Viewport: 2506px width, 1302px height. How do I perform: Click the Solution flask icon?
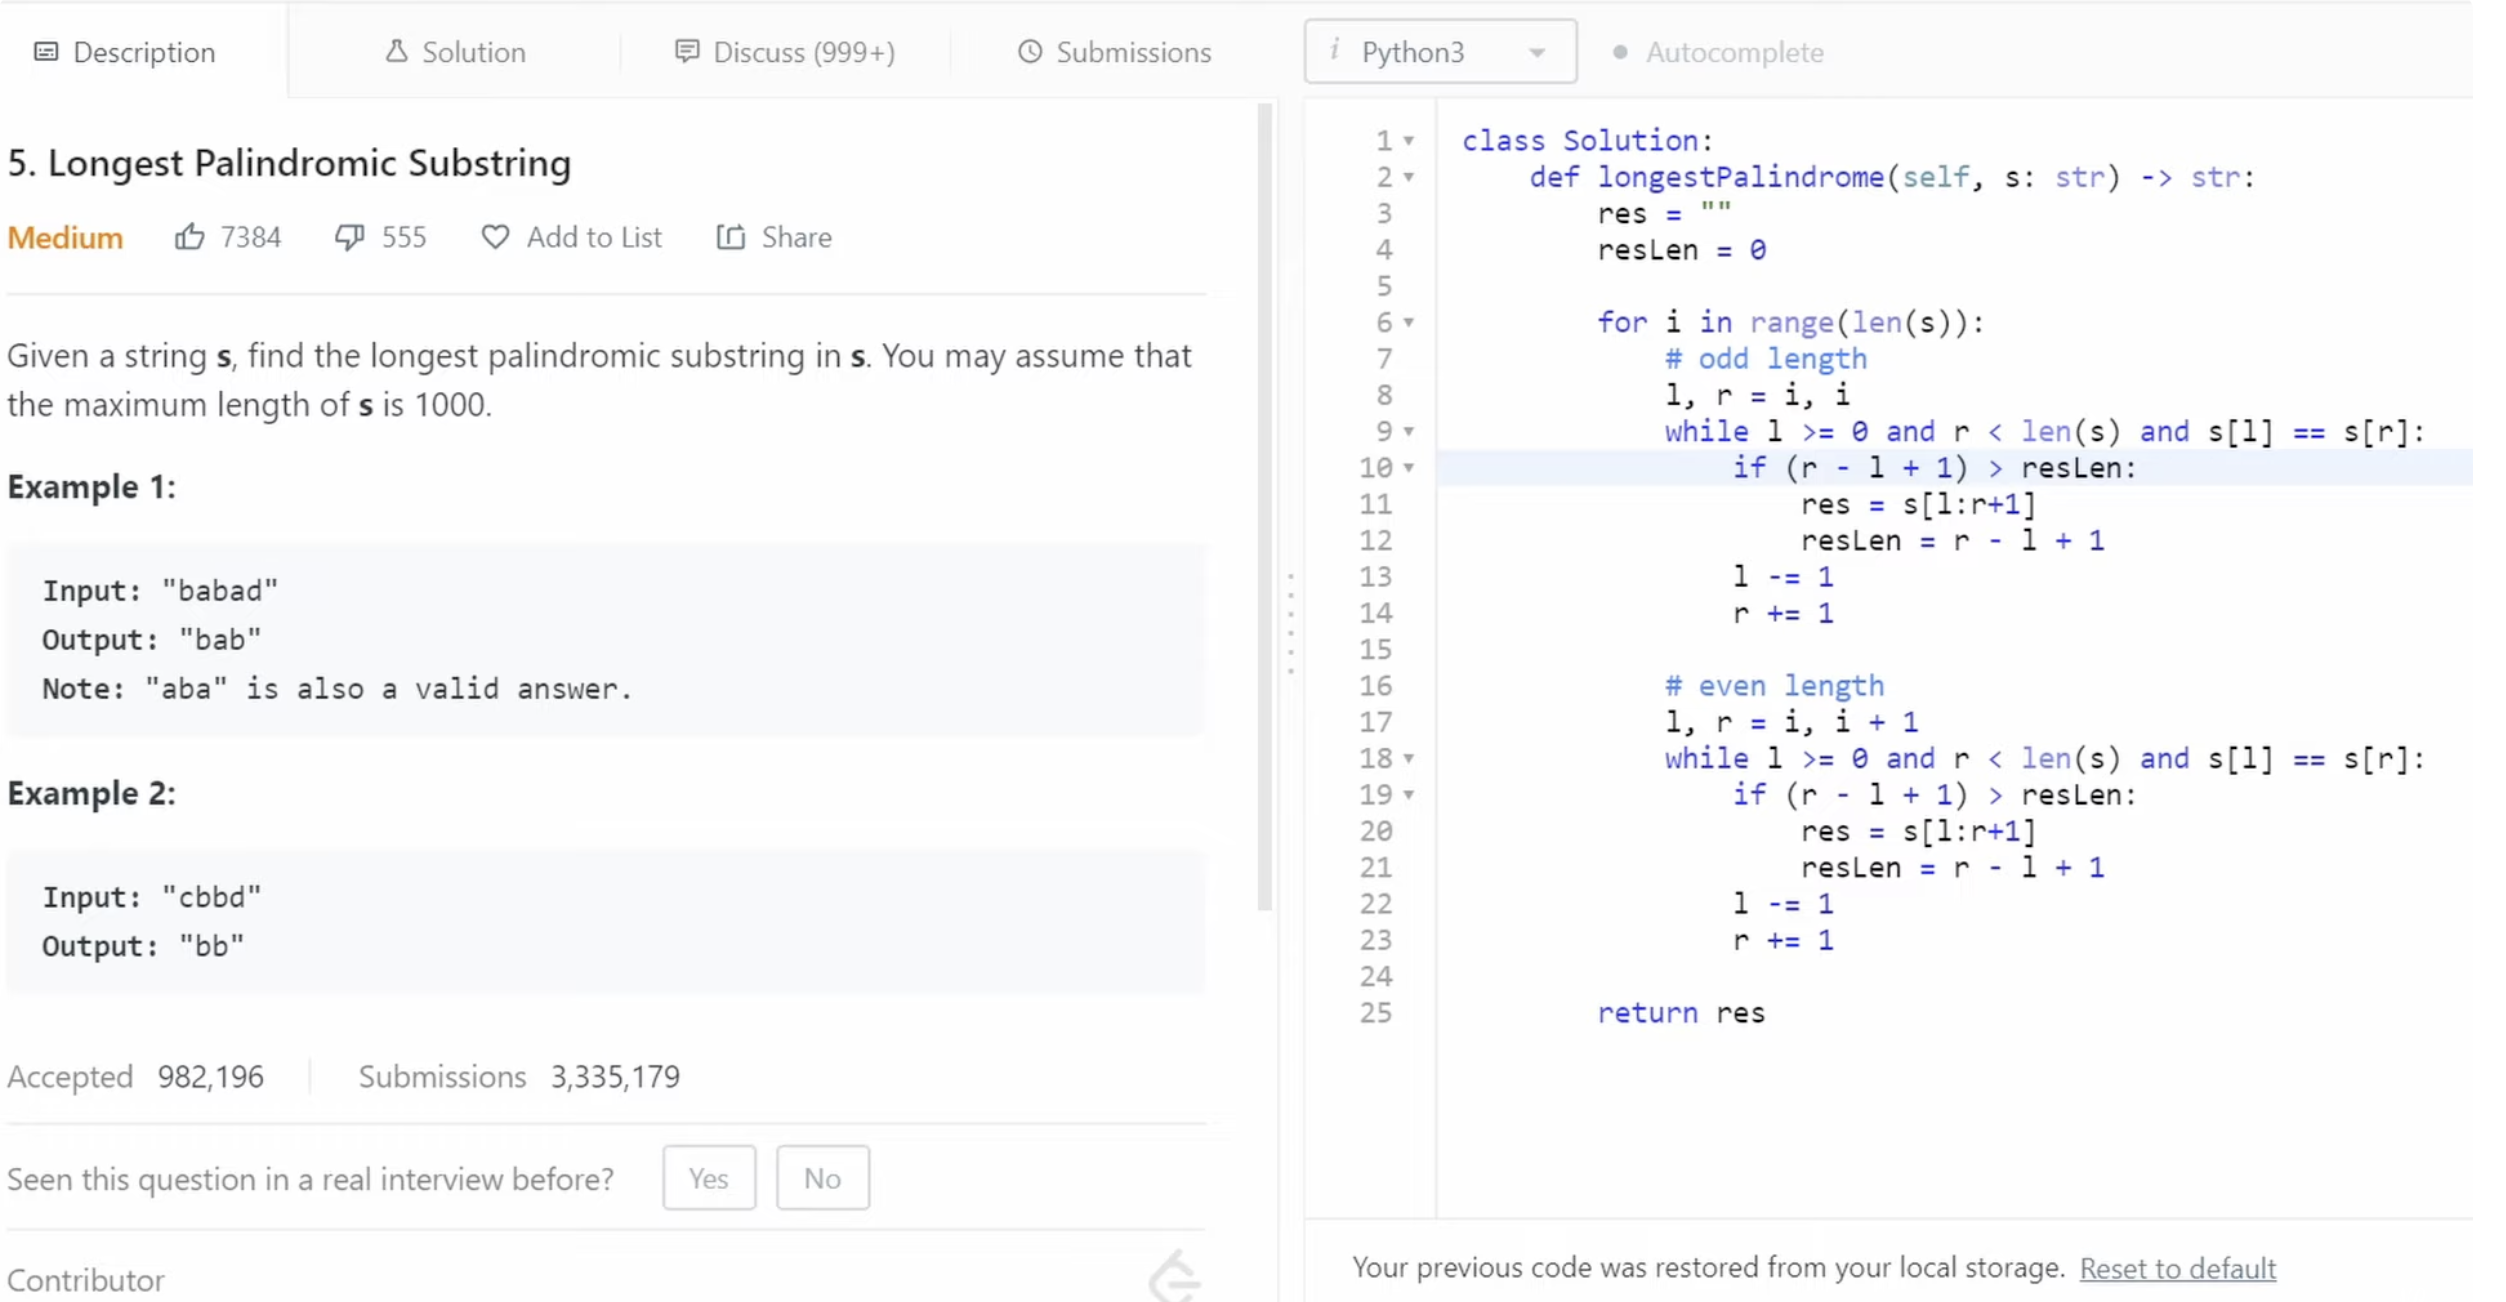click(396, 51)
